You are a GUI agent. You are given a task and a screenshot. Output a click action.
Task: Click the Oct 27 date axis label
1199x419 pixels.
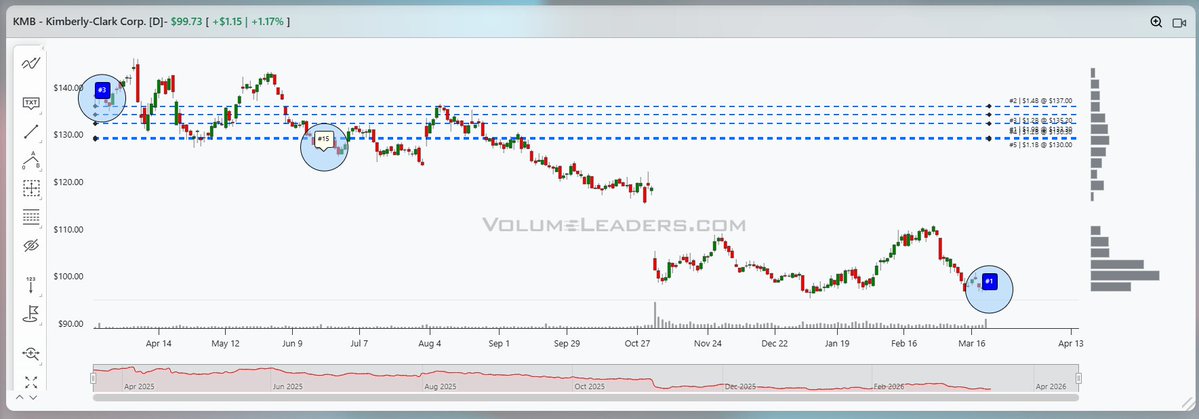click(638, 343)
